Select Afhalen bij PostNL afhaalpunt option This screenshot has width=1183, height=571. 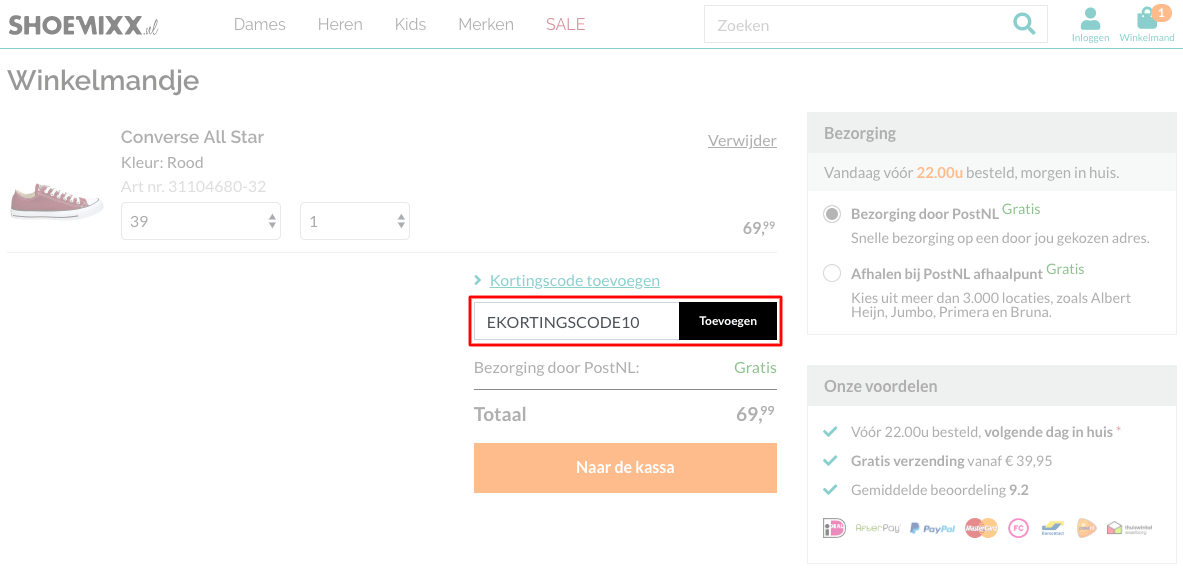(x=832, y=272)
